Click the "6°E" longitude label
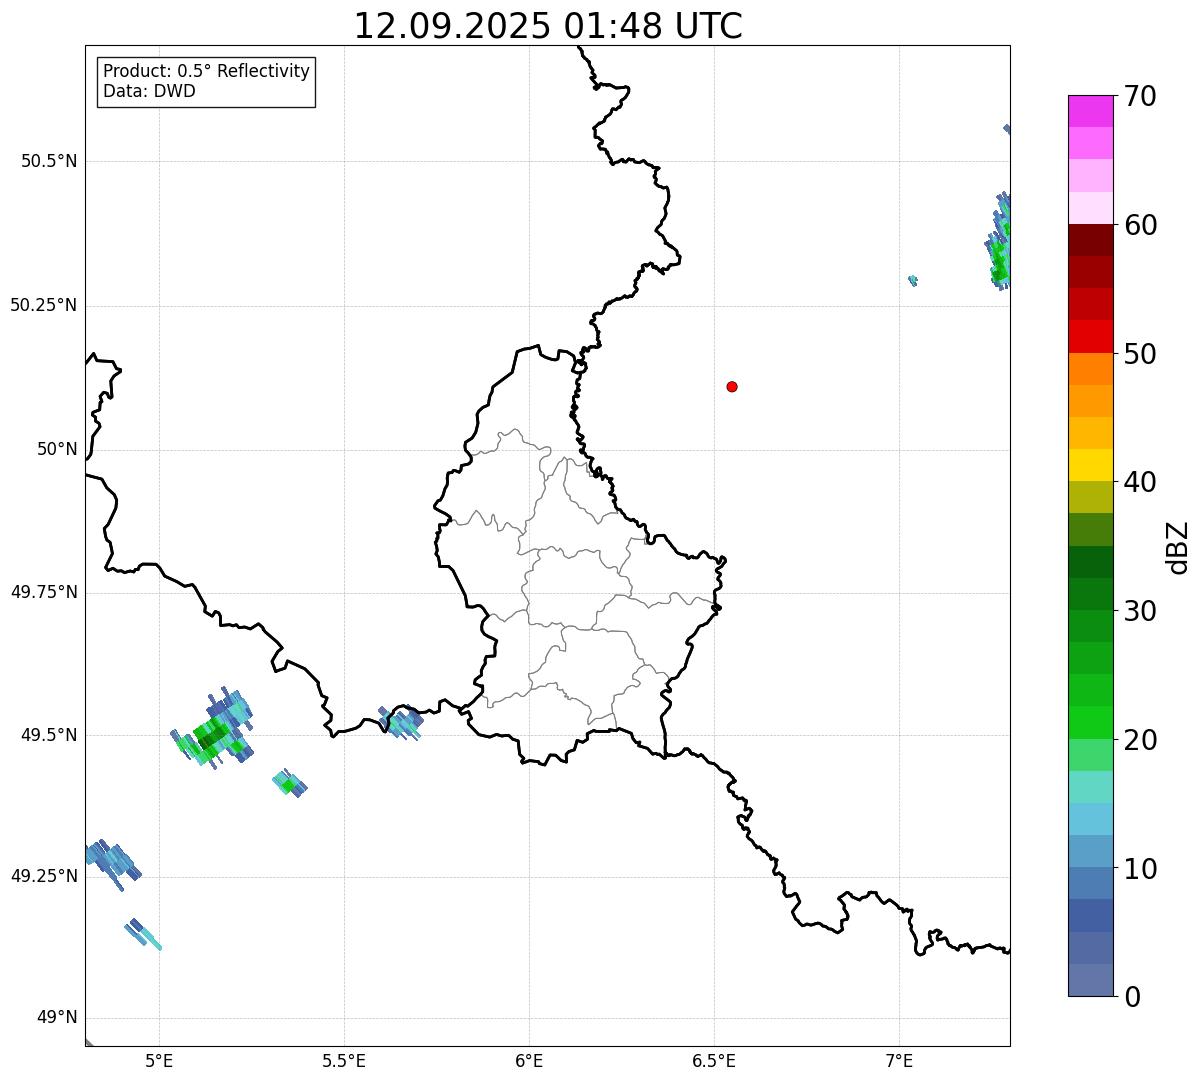 point(529,1061)
